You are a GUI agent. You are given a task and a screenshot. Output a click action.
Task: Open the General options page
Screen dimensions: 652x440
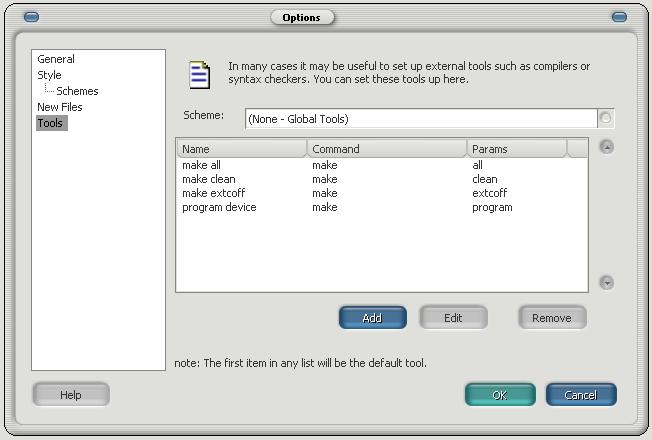point(56,59)
